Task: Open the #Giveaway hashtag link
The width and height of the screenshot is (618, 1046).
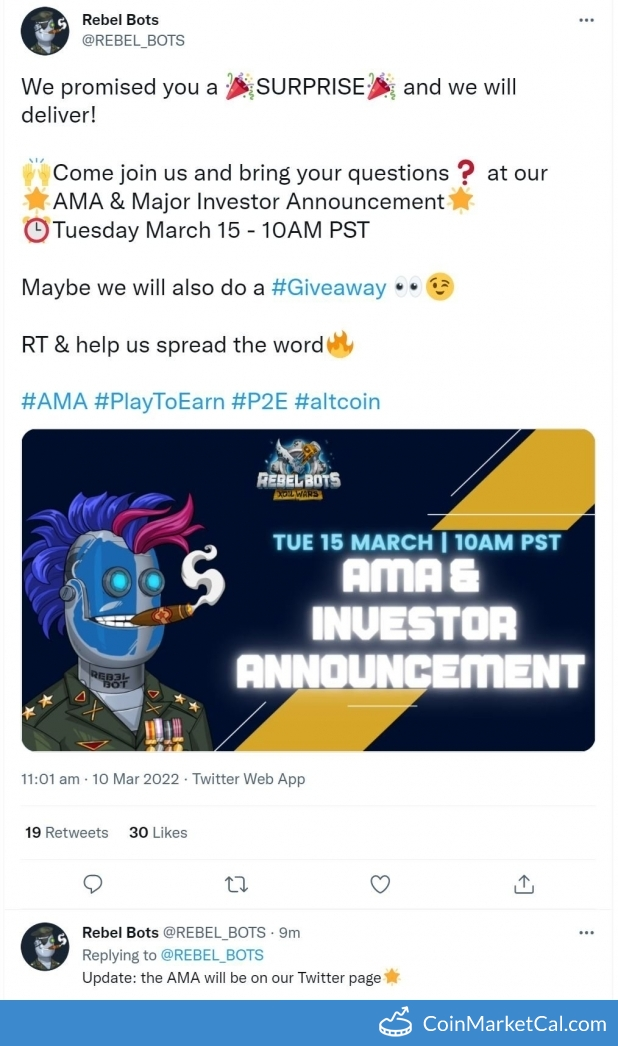Action: [328, 287]
